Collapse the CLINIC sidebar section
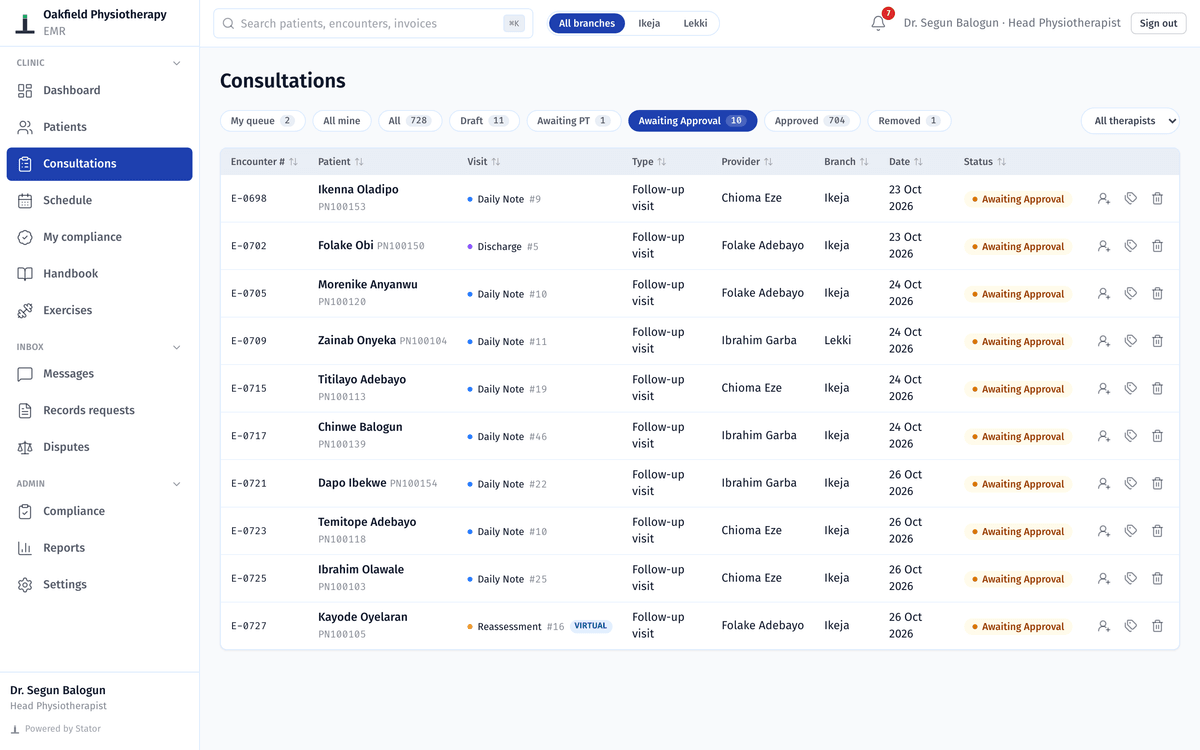This screenshot has width=1200, height=750. (x=177, y=63)
